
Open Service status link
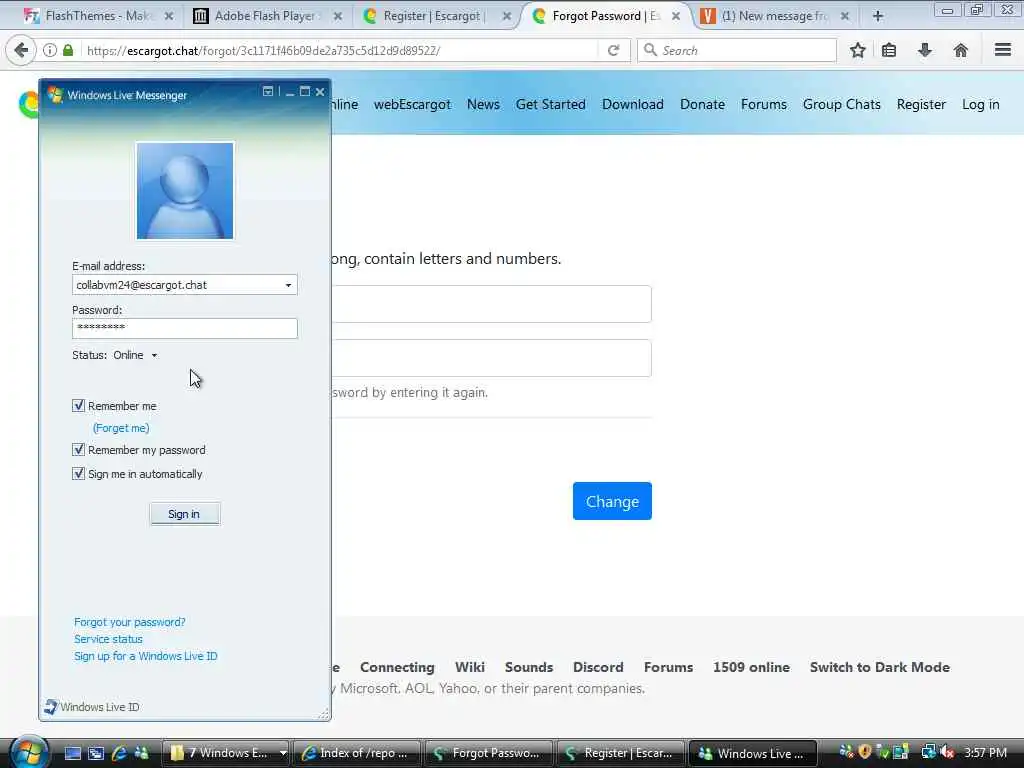pos(108,639)
